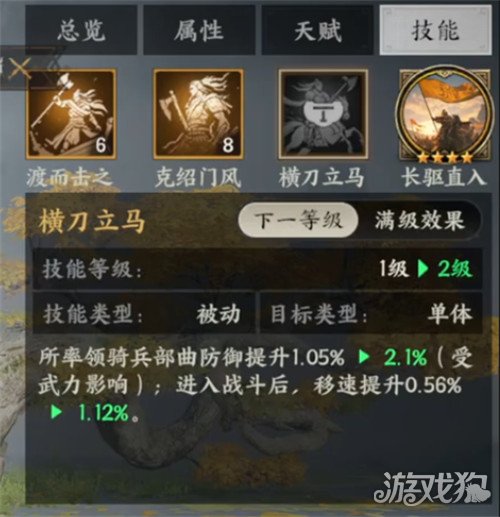
Task: Click the level 8 badge on 克绍门风
Action: [x=228, y=145]
